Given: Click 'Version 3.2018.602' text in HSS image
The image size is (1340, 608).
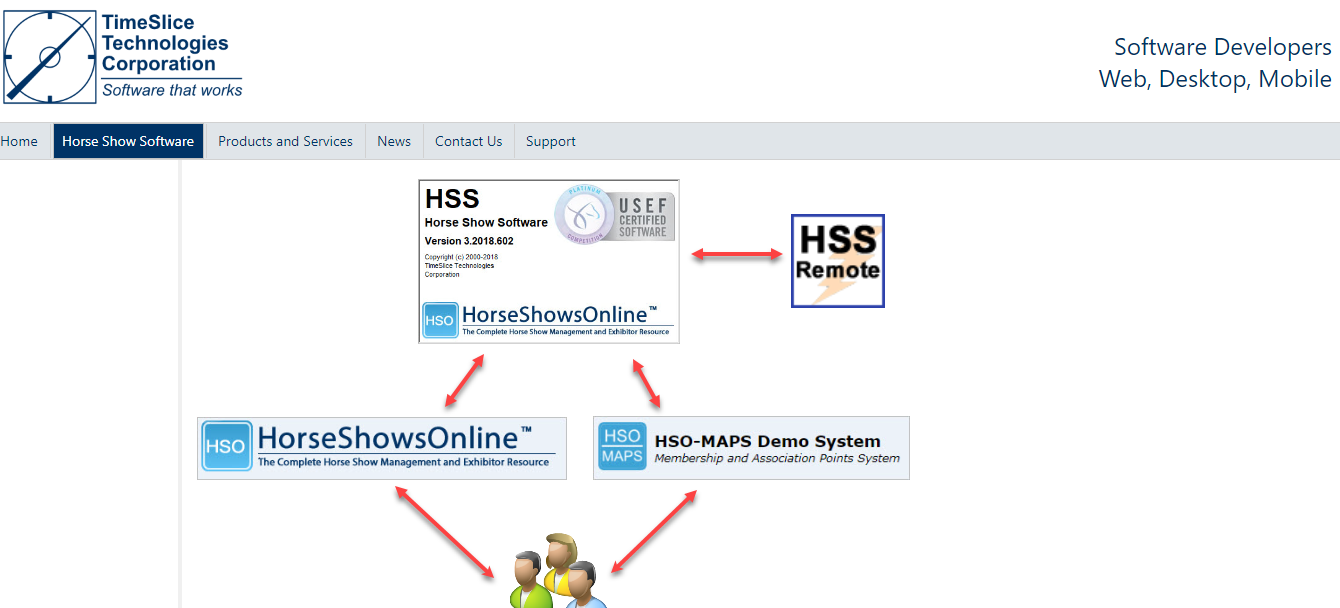Looking at the screenshot, I should [x=470, y=241].
